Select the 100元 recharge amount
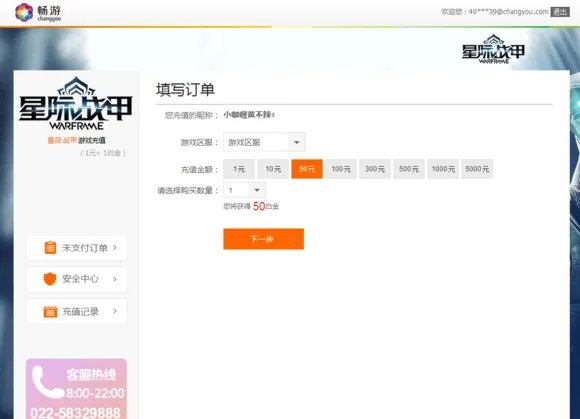Image resolution: width=580 pixels, height=419 pixels. pos(341,169)
